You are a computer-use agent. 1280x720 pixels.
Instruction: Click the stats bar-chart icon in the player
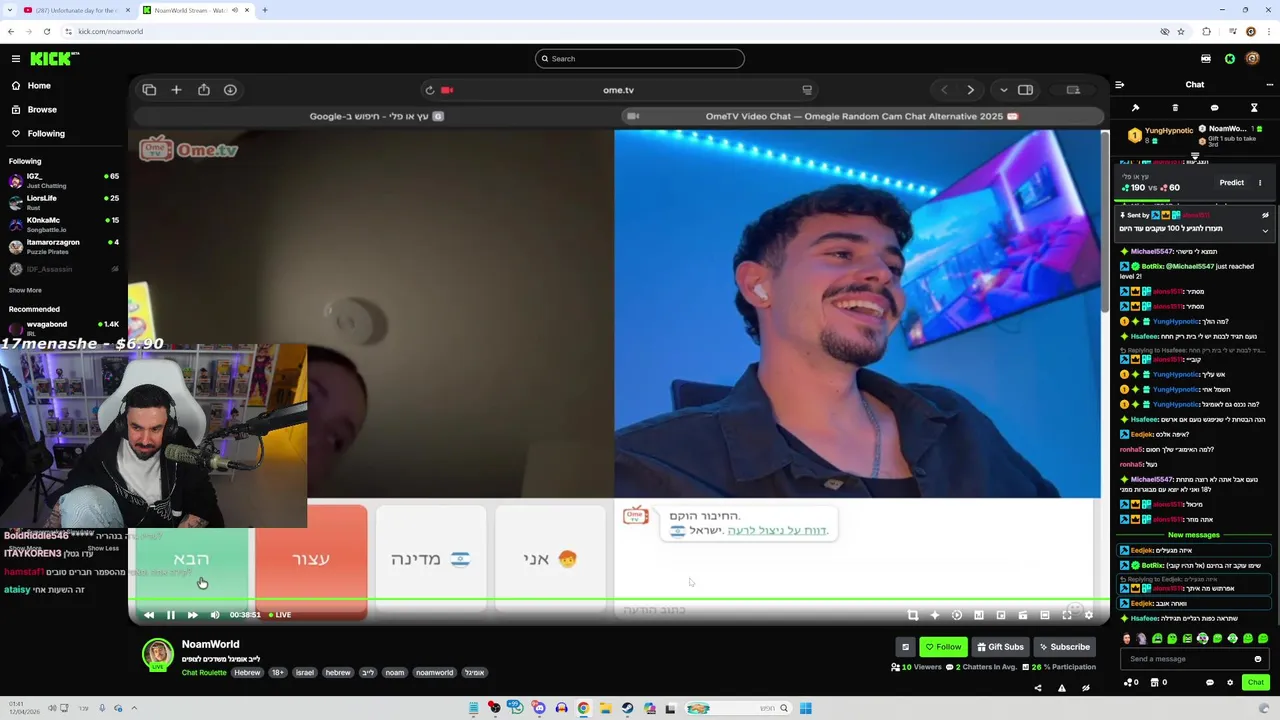pyautogui.click(x=979, y=615)
